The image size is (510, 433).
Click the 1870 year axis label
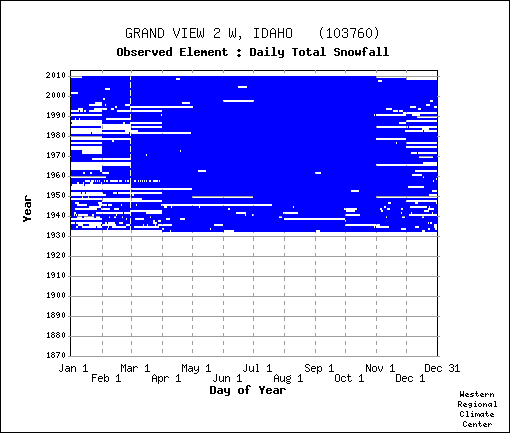(56, 356)
